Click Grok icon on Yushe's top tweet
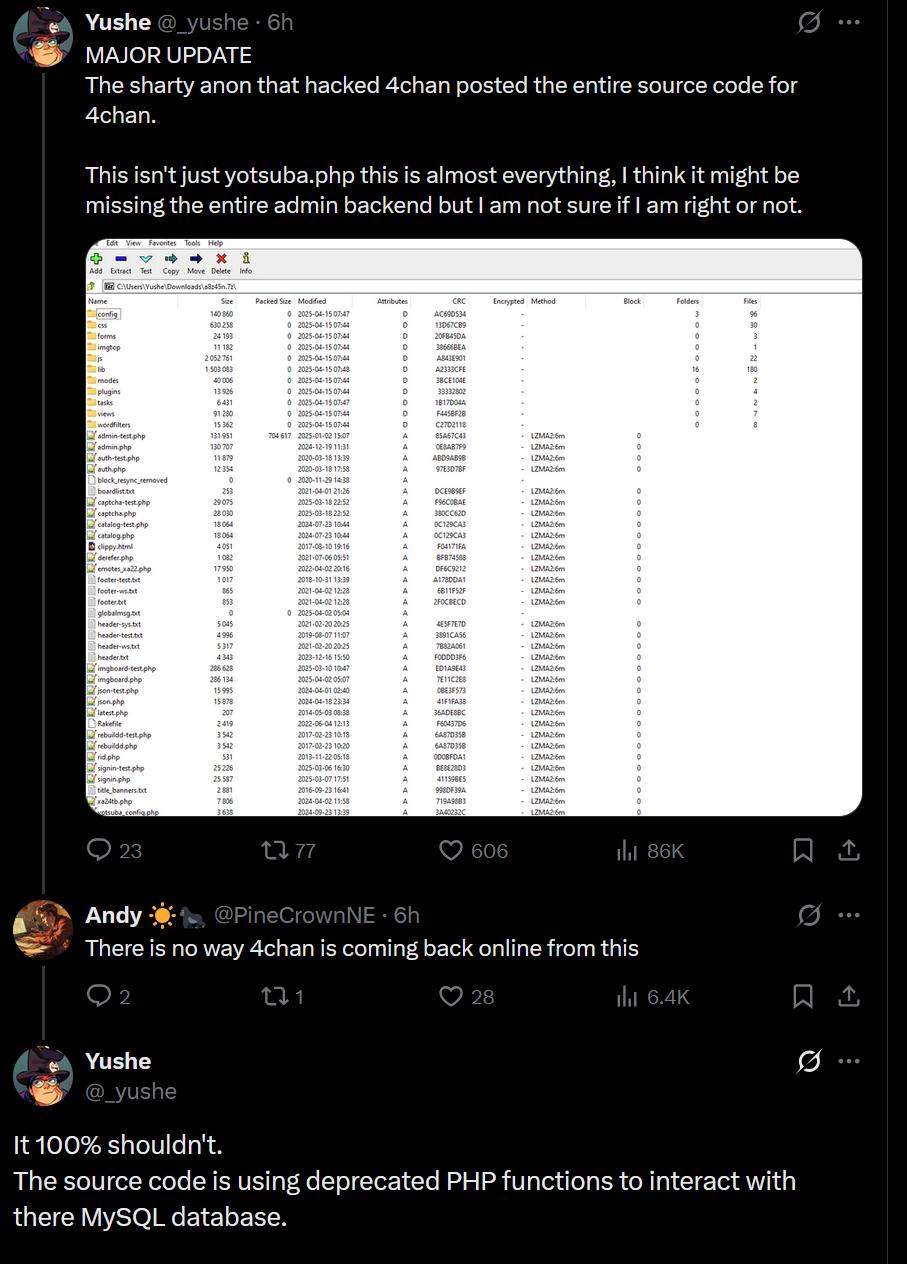This screenshot has height=1264, width=907. [809, 22]
